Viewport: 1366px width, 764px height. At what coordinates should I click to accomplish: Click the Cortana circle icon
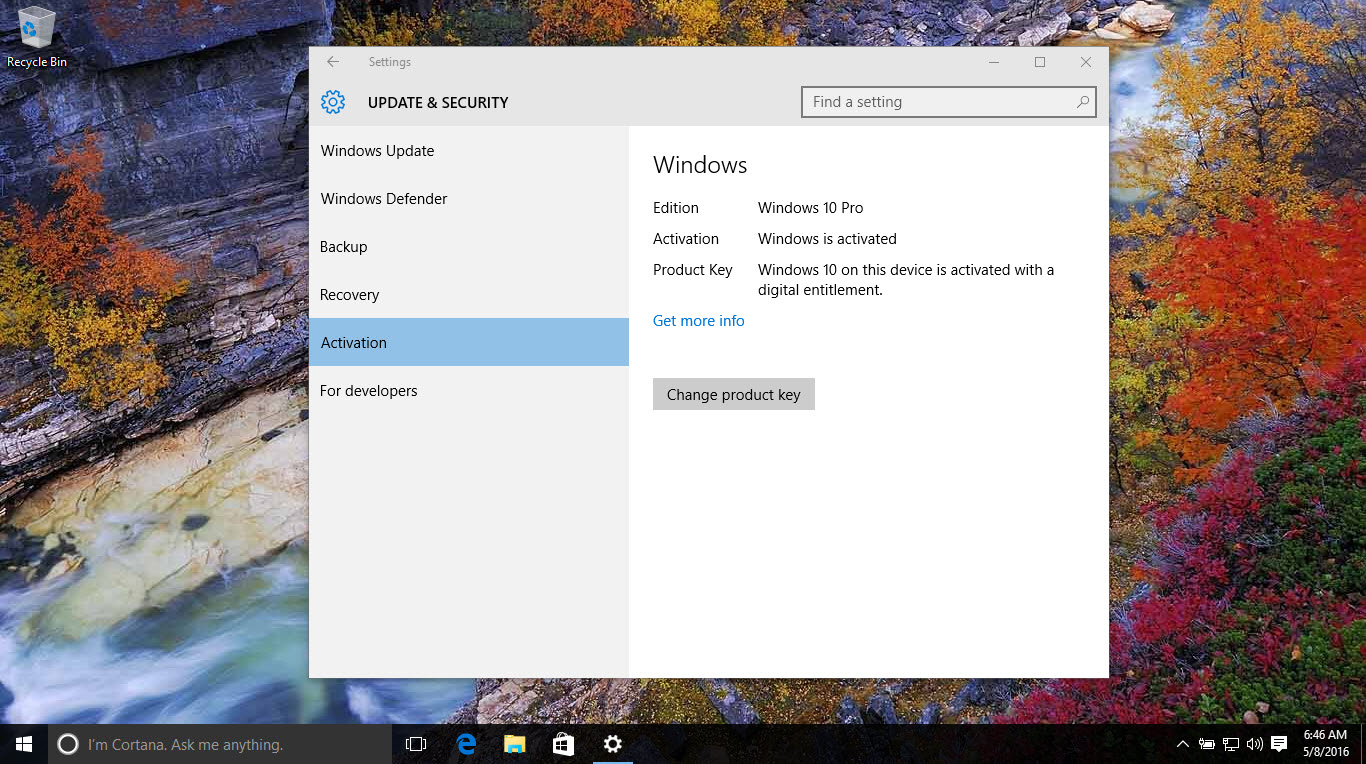[x=67, y=744]
